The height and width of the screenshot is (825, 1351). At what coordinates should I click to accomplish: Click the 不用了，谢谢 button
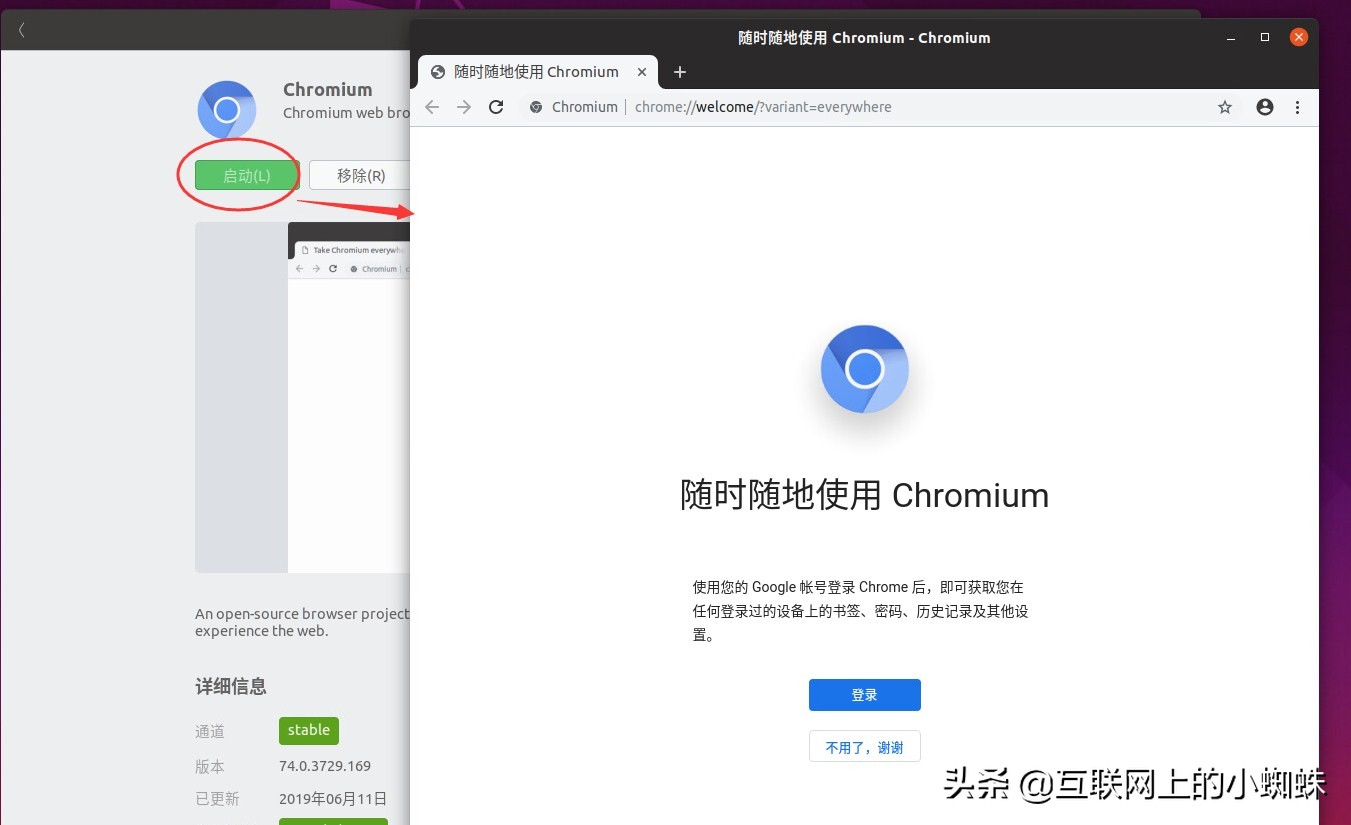coord(865,747)
